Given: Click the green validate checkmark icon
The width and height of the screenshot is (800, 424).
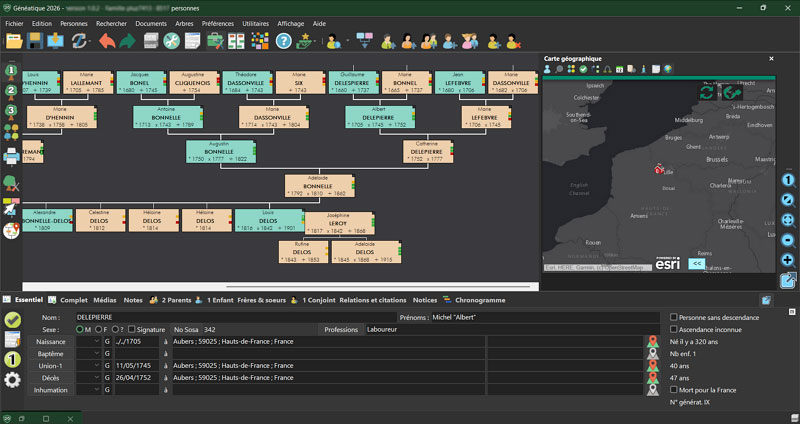Looking at the screenshot, I should coord(12,320).
